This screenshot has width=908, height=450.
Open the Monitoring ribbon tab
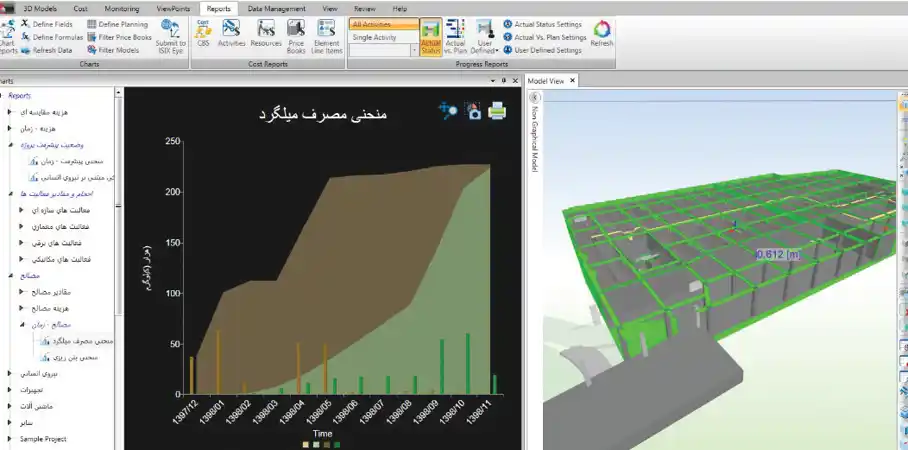pos(122,7)
